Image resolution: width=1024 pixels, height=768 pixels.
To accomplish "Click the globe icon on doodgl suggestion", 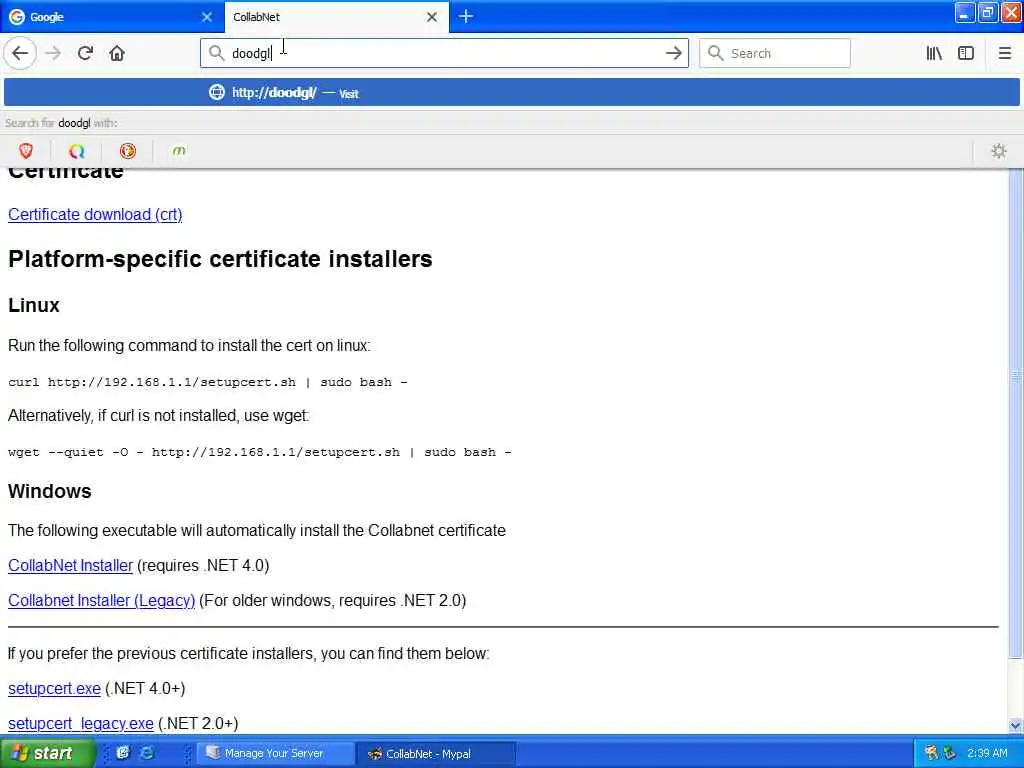I will [x=217, y=92].
